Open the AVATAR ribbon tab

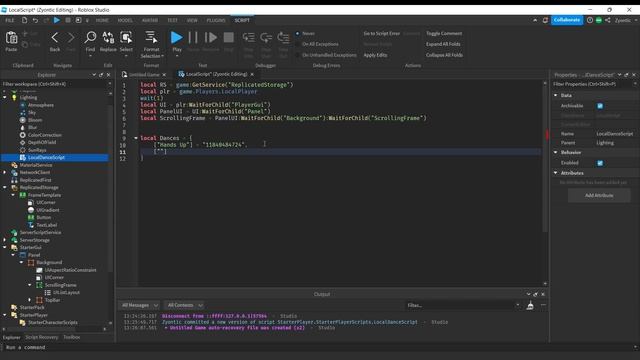click(150, 20)
